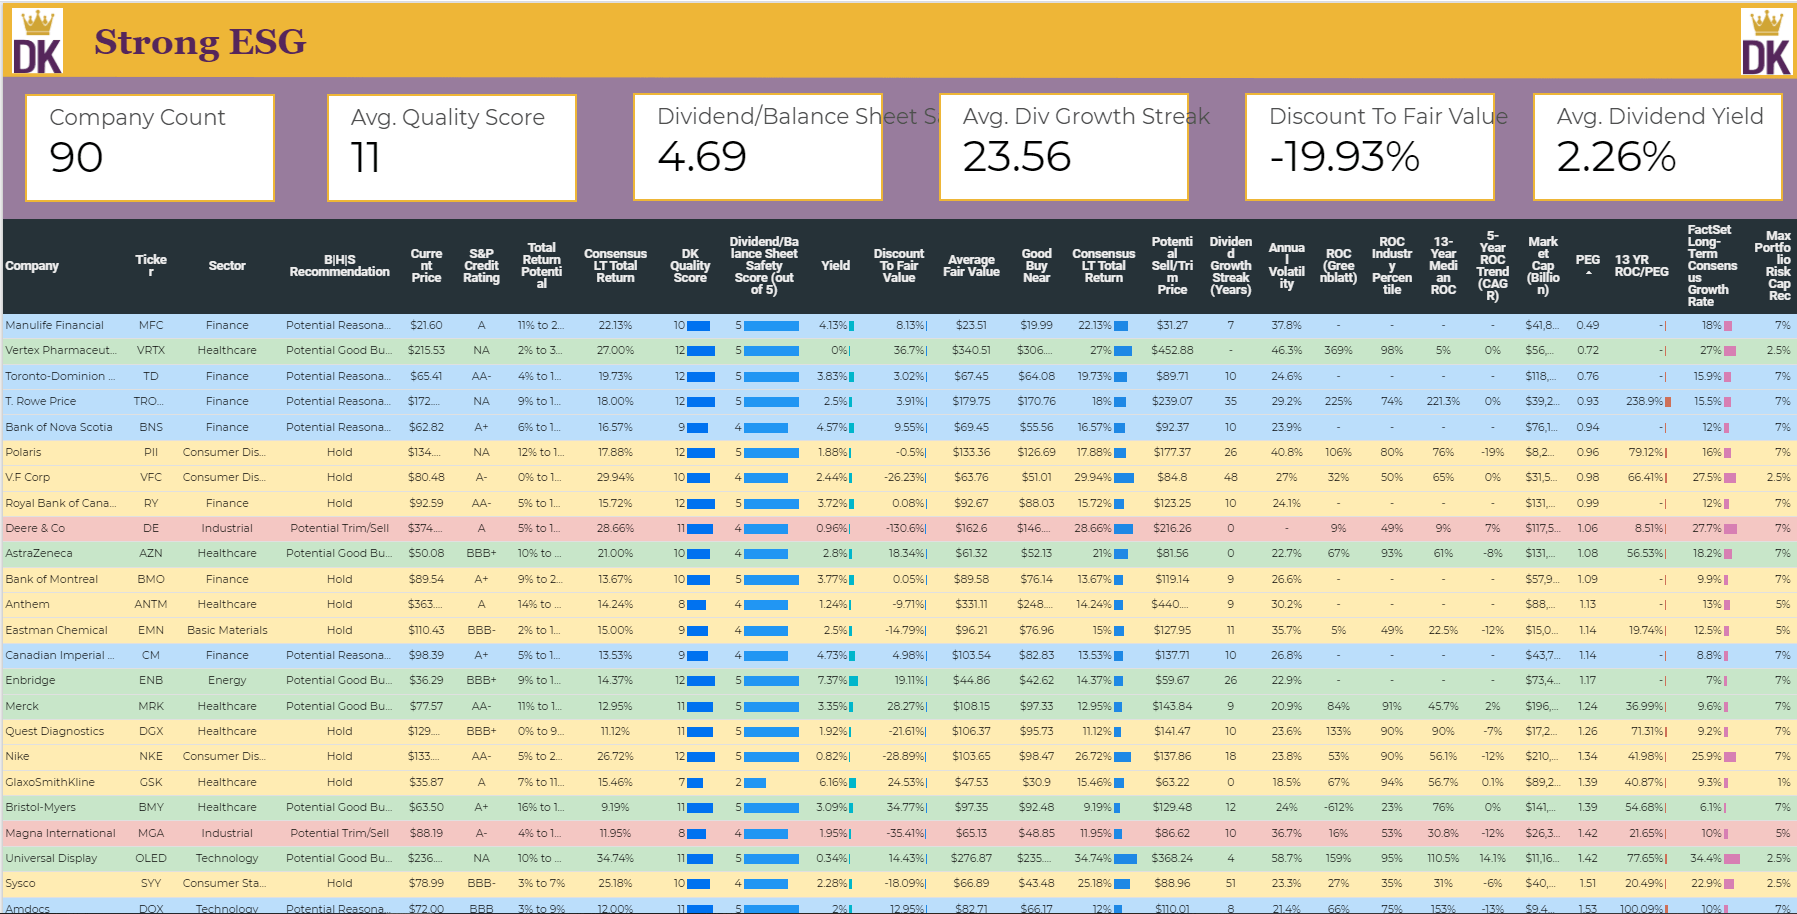Select the Eastman Chemical row
Viewport: 1797px width, 914px height.
coord(898,631)
